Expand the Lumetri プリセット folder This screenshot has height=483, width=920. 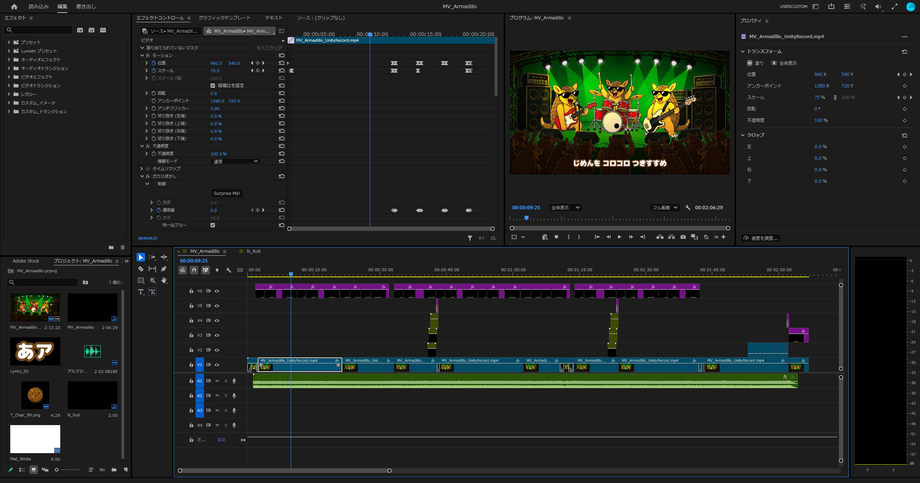[9, 51]
